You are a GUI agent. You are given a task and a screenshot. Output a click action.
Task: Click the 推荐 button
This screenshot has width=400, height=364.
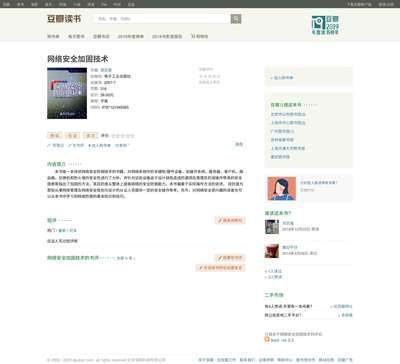[x=239, y=144]
